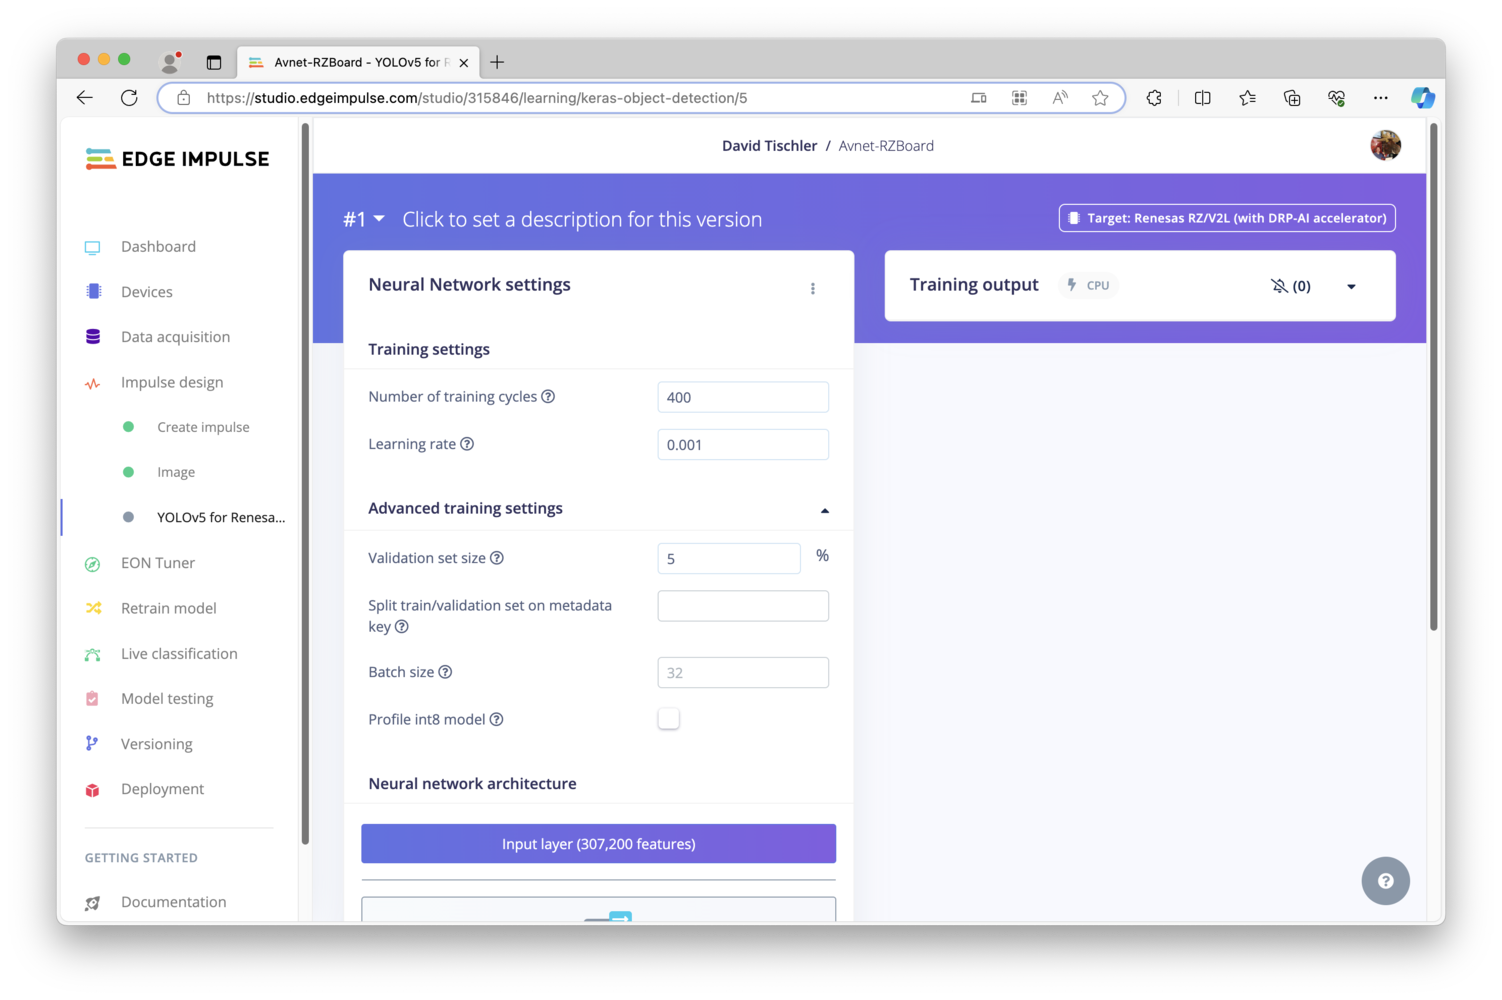Image resolution: width=1502 pixels, height=1000 pixels.
Task: Click the EON Tuner compass icon
Action: click(93, 564)
